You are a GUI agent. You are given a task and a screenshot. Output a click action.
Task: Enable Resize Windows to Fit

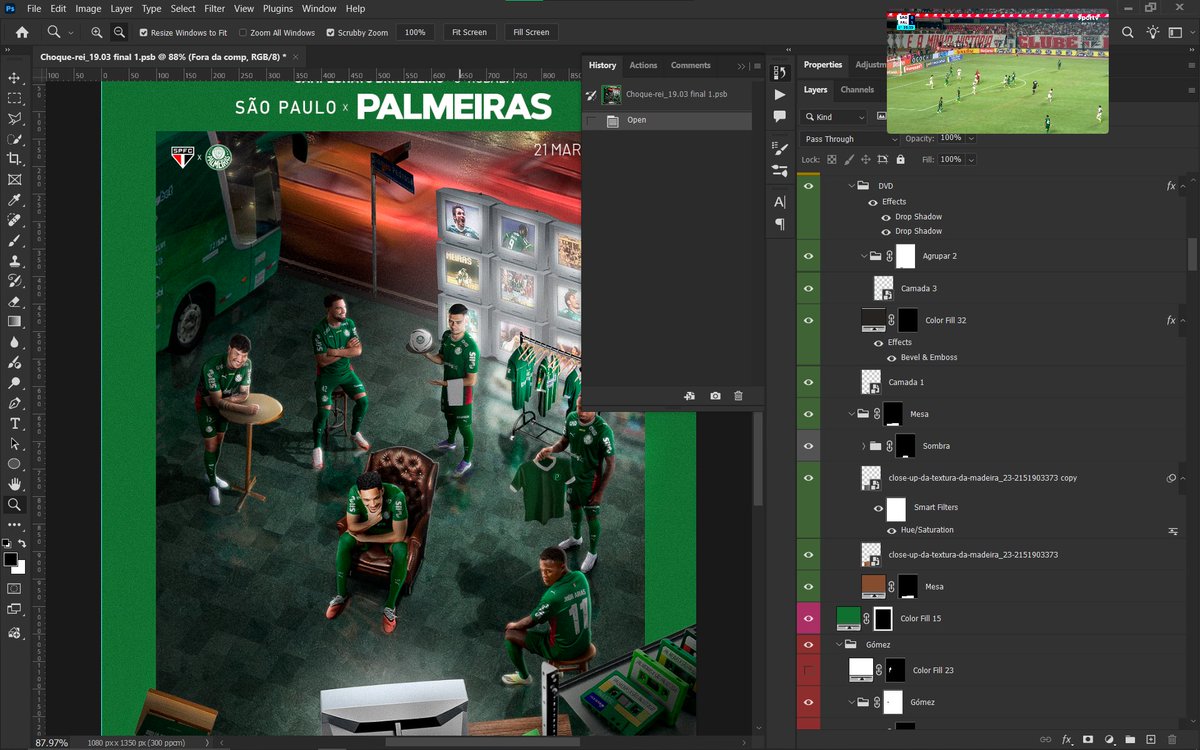click(143, 32)
